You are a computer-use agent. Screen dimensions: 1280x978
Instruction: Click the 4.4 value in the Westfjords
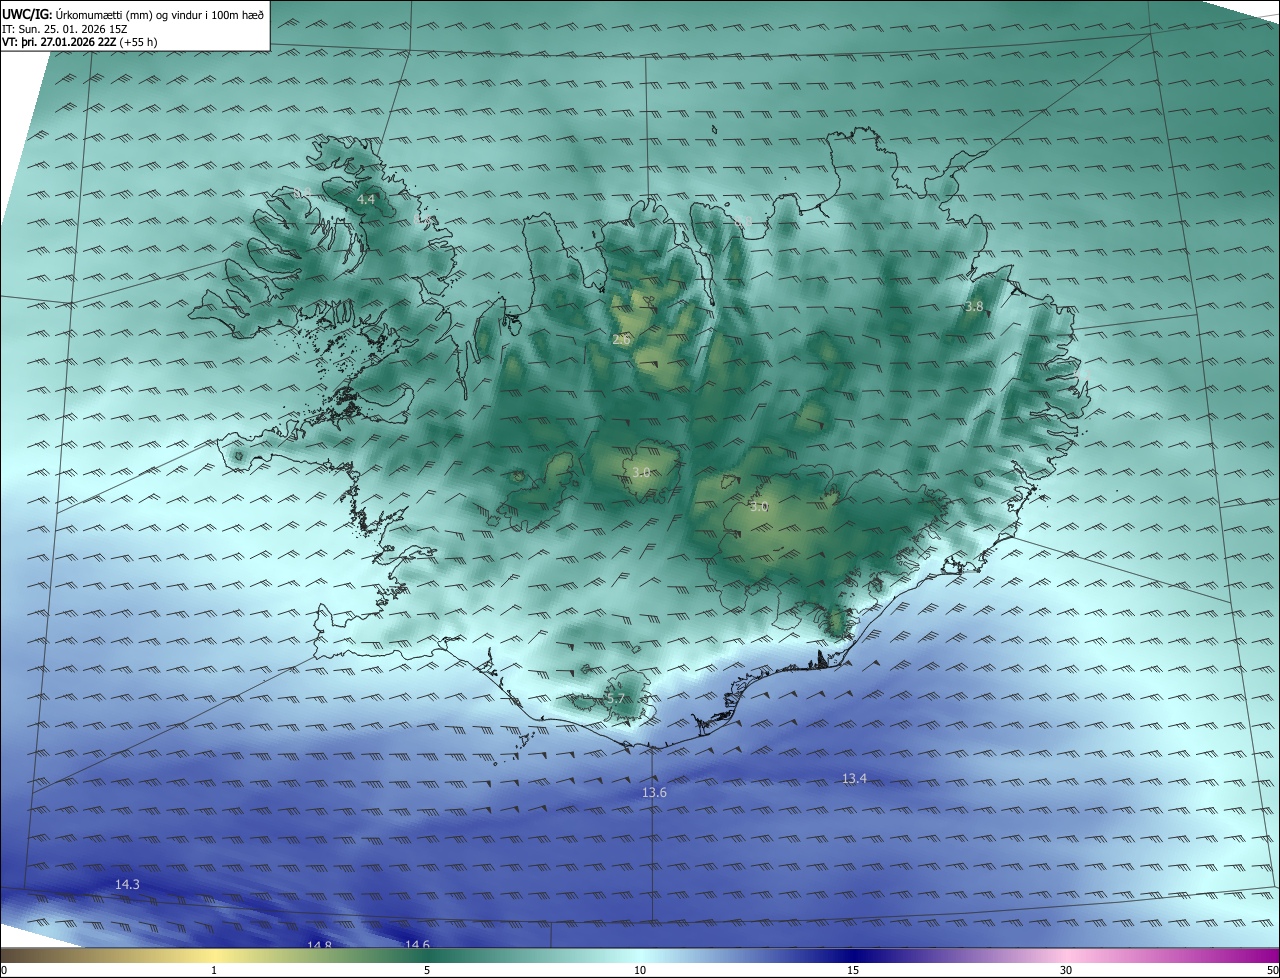(366, 200)
